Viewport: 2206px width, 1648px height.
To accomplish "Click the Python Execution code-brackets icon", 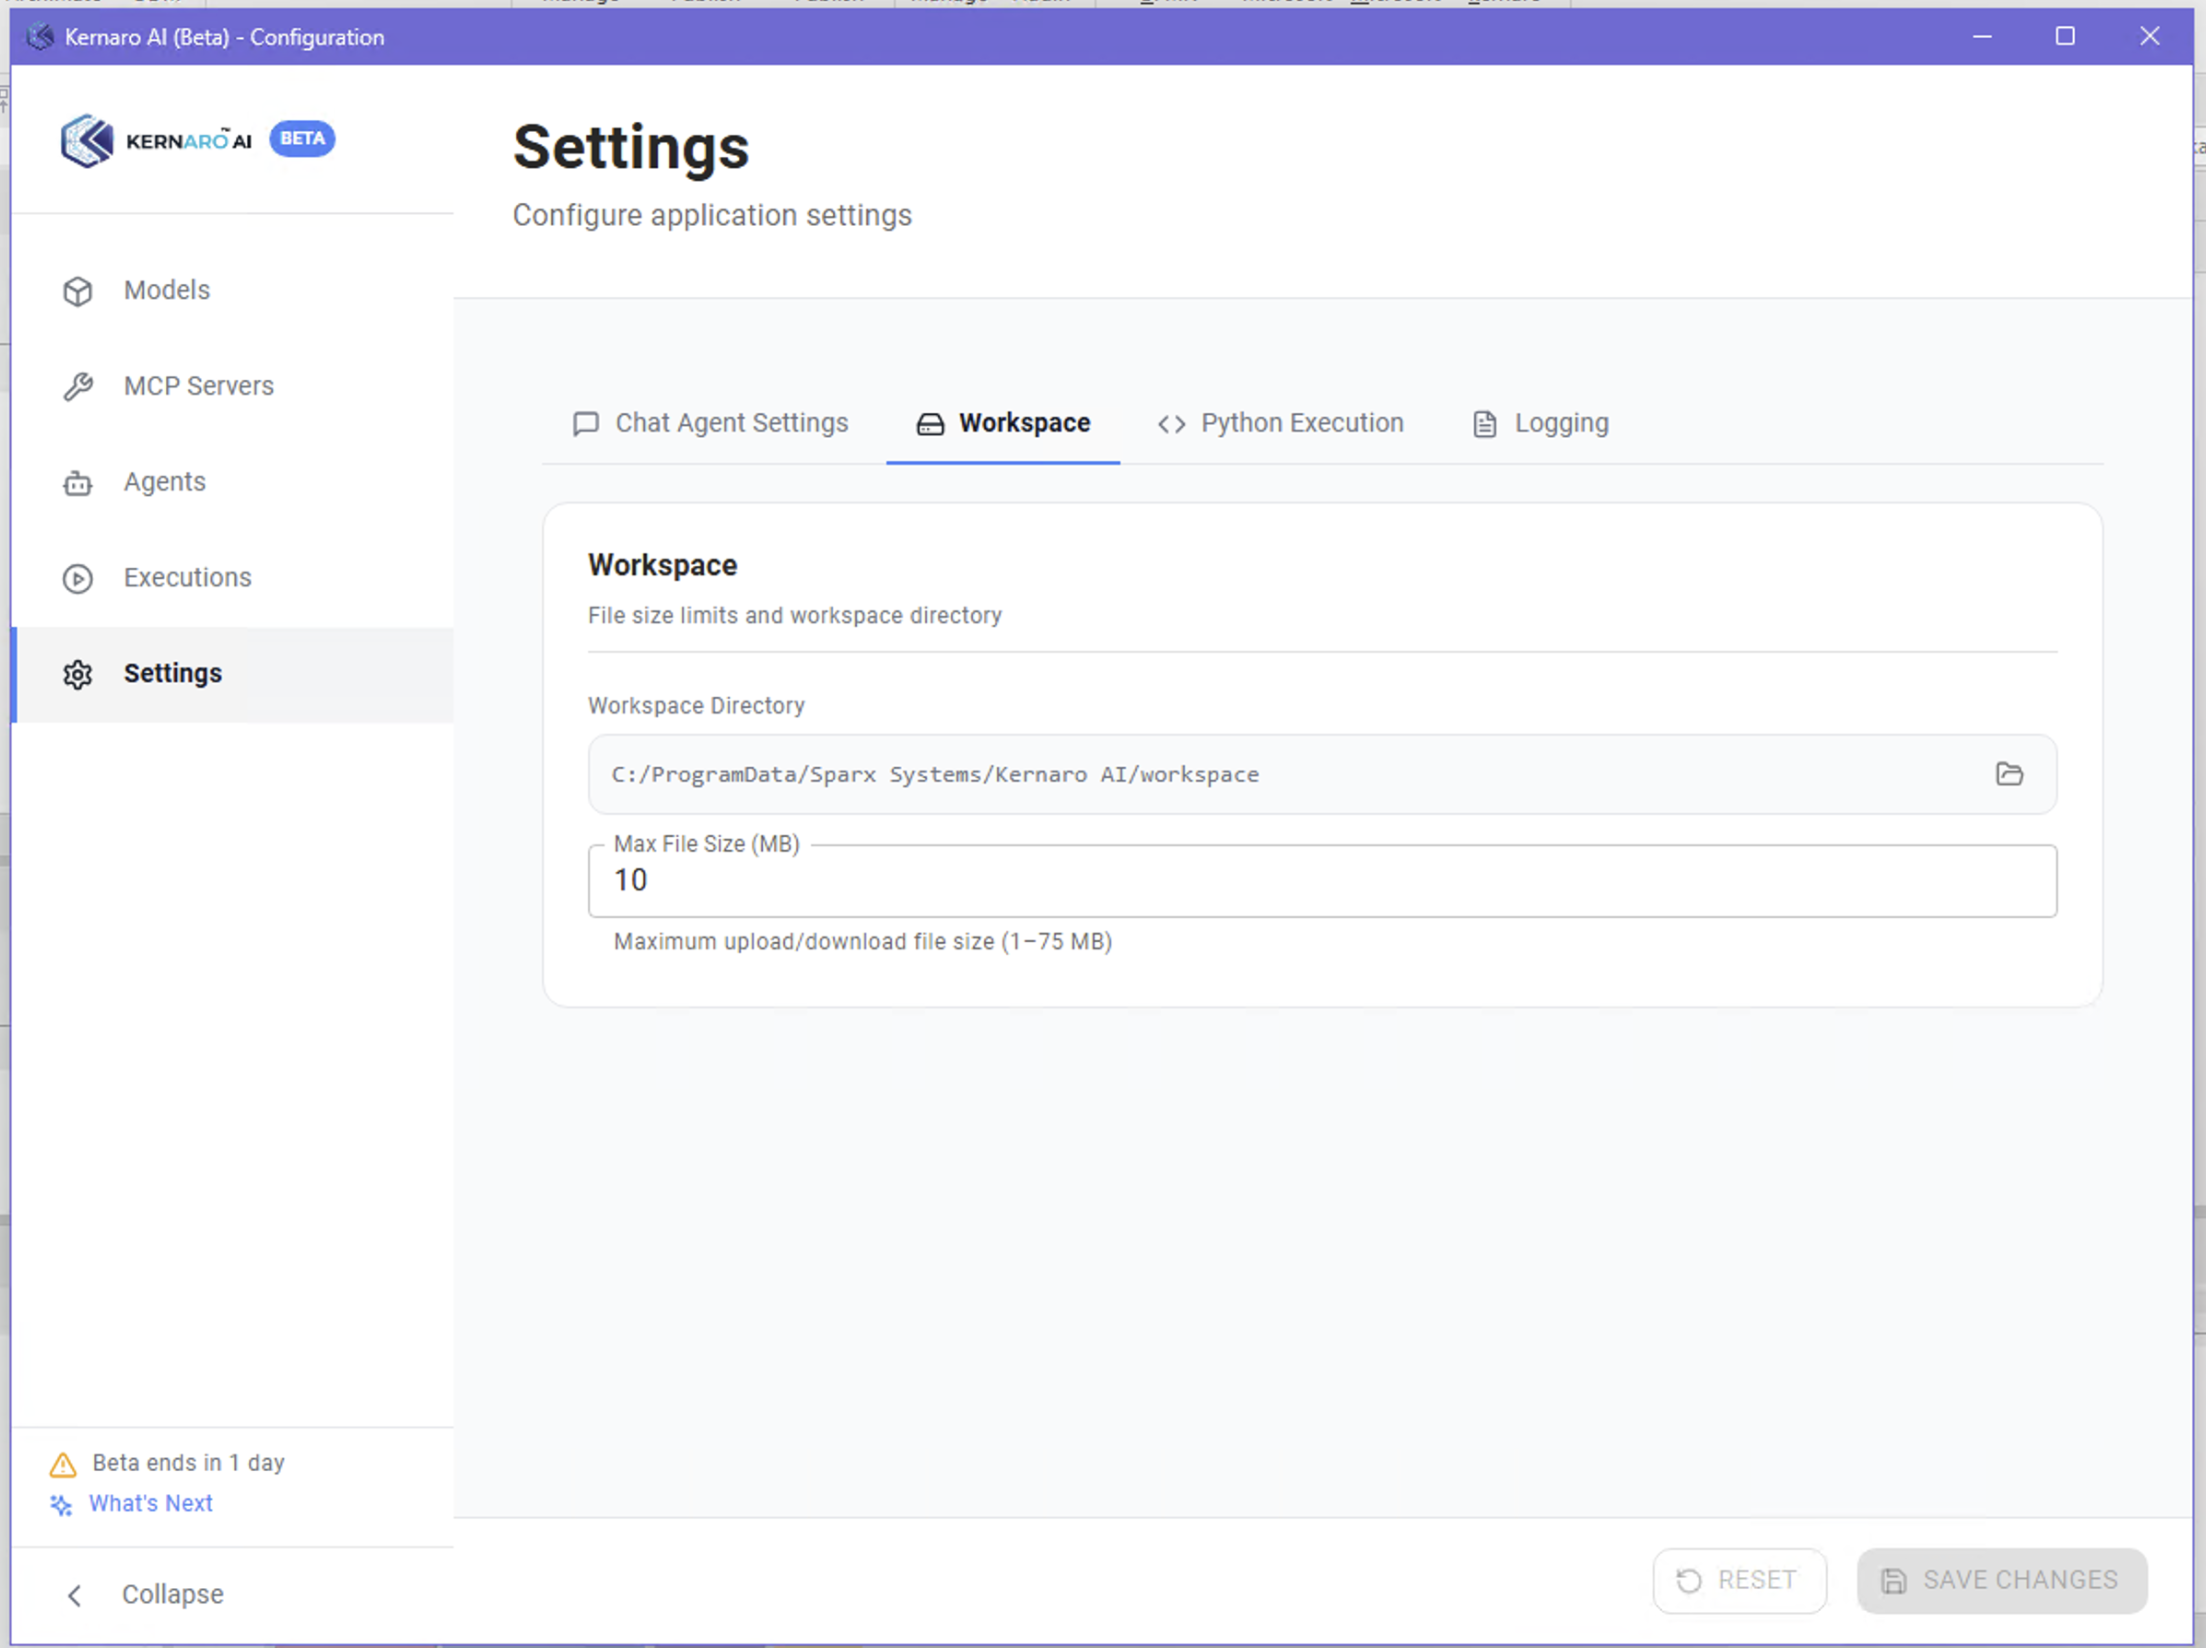I will point(1172,424).
